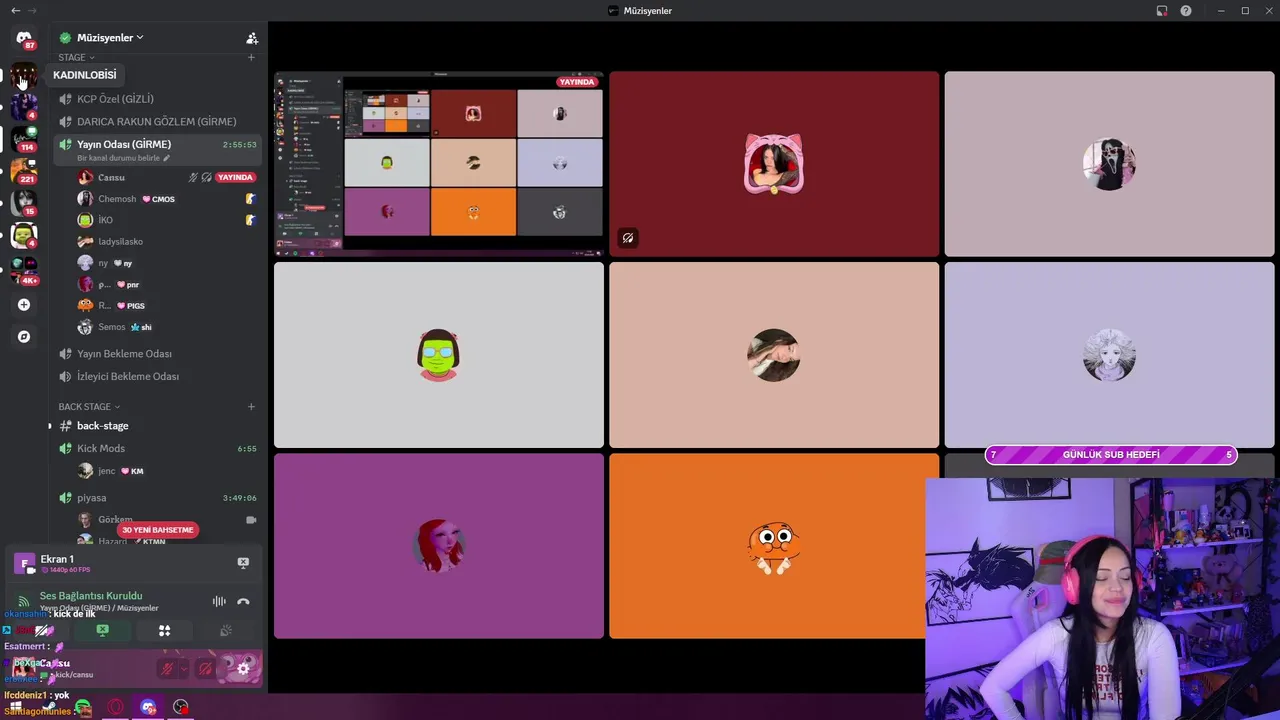Create channel in STAGE category
The height and width of the screenshot is (720, 1280).
point(251,58)
